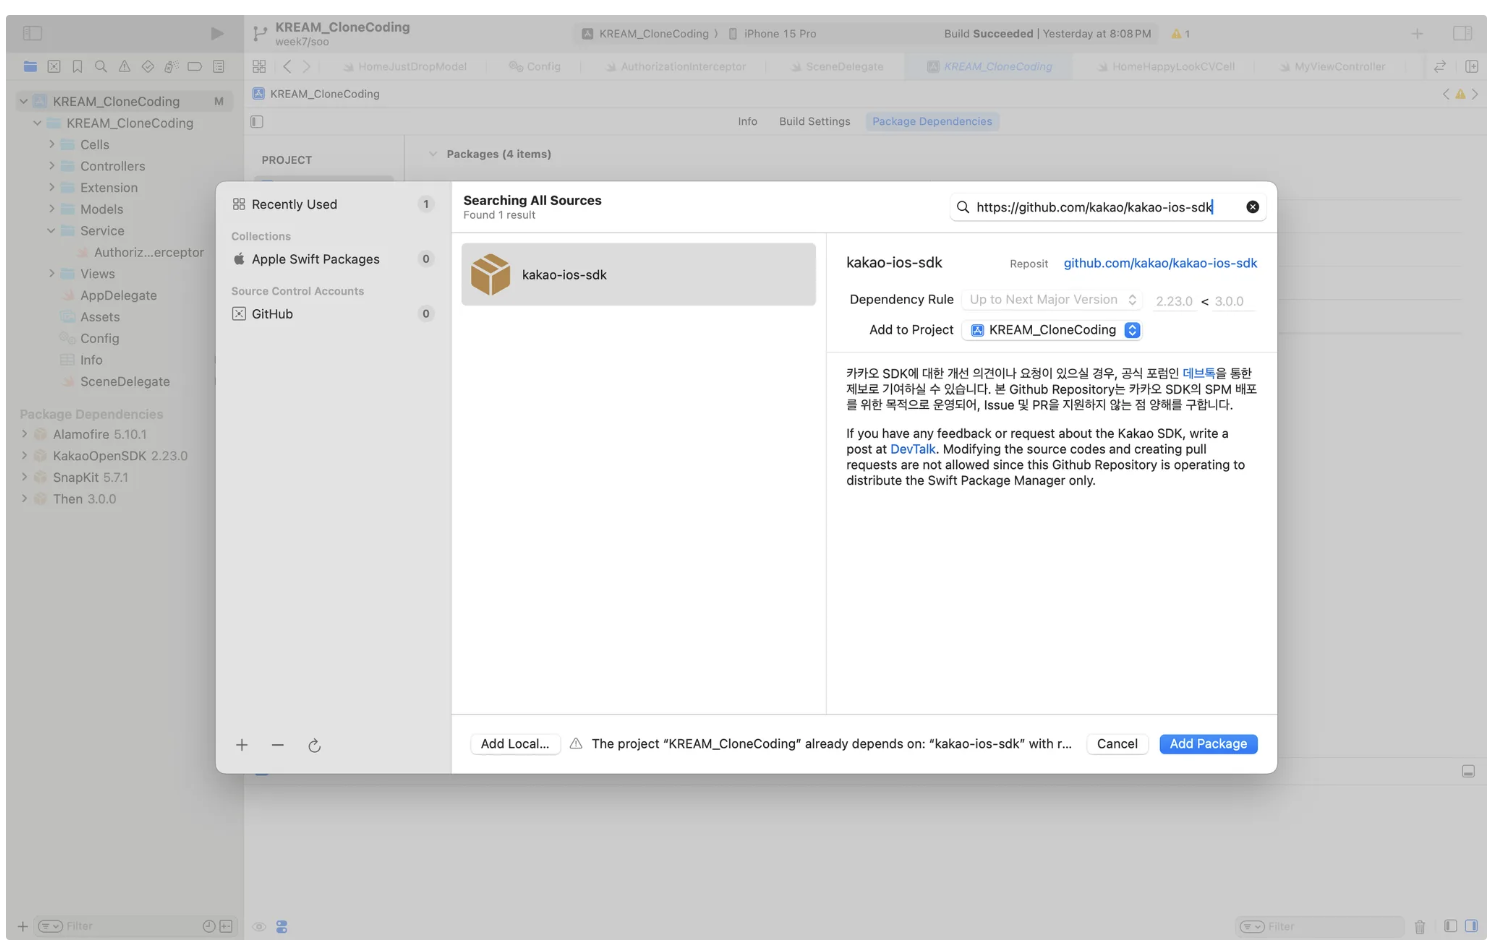Screen dimensions: 1504x950
Task: Click the Add Local... button
Action: 515,744
